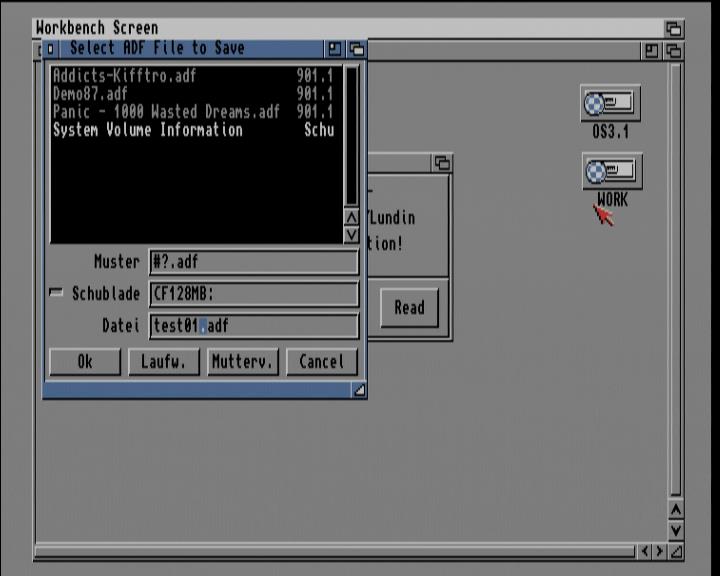Click the file list vertical scrollbar
The width and height of the screenshot is (720, 576).
click(352, 136)
